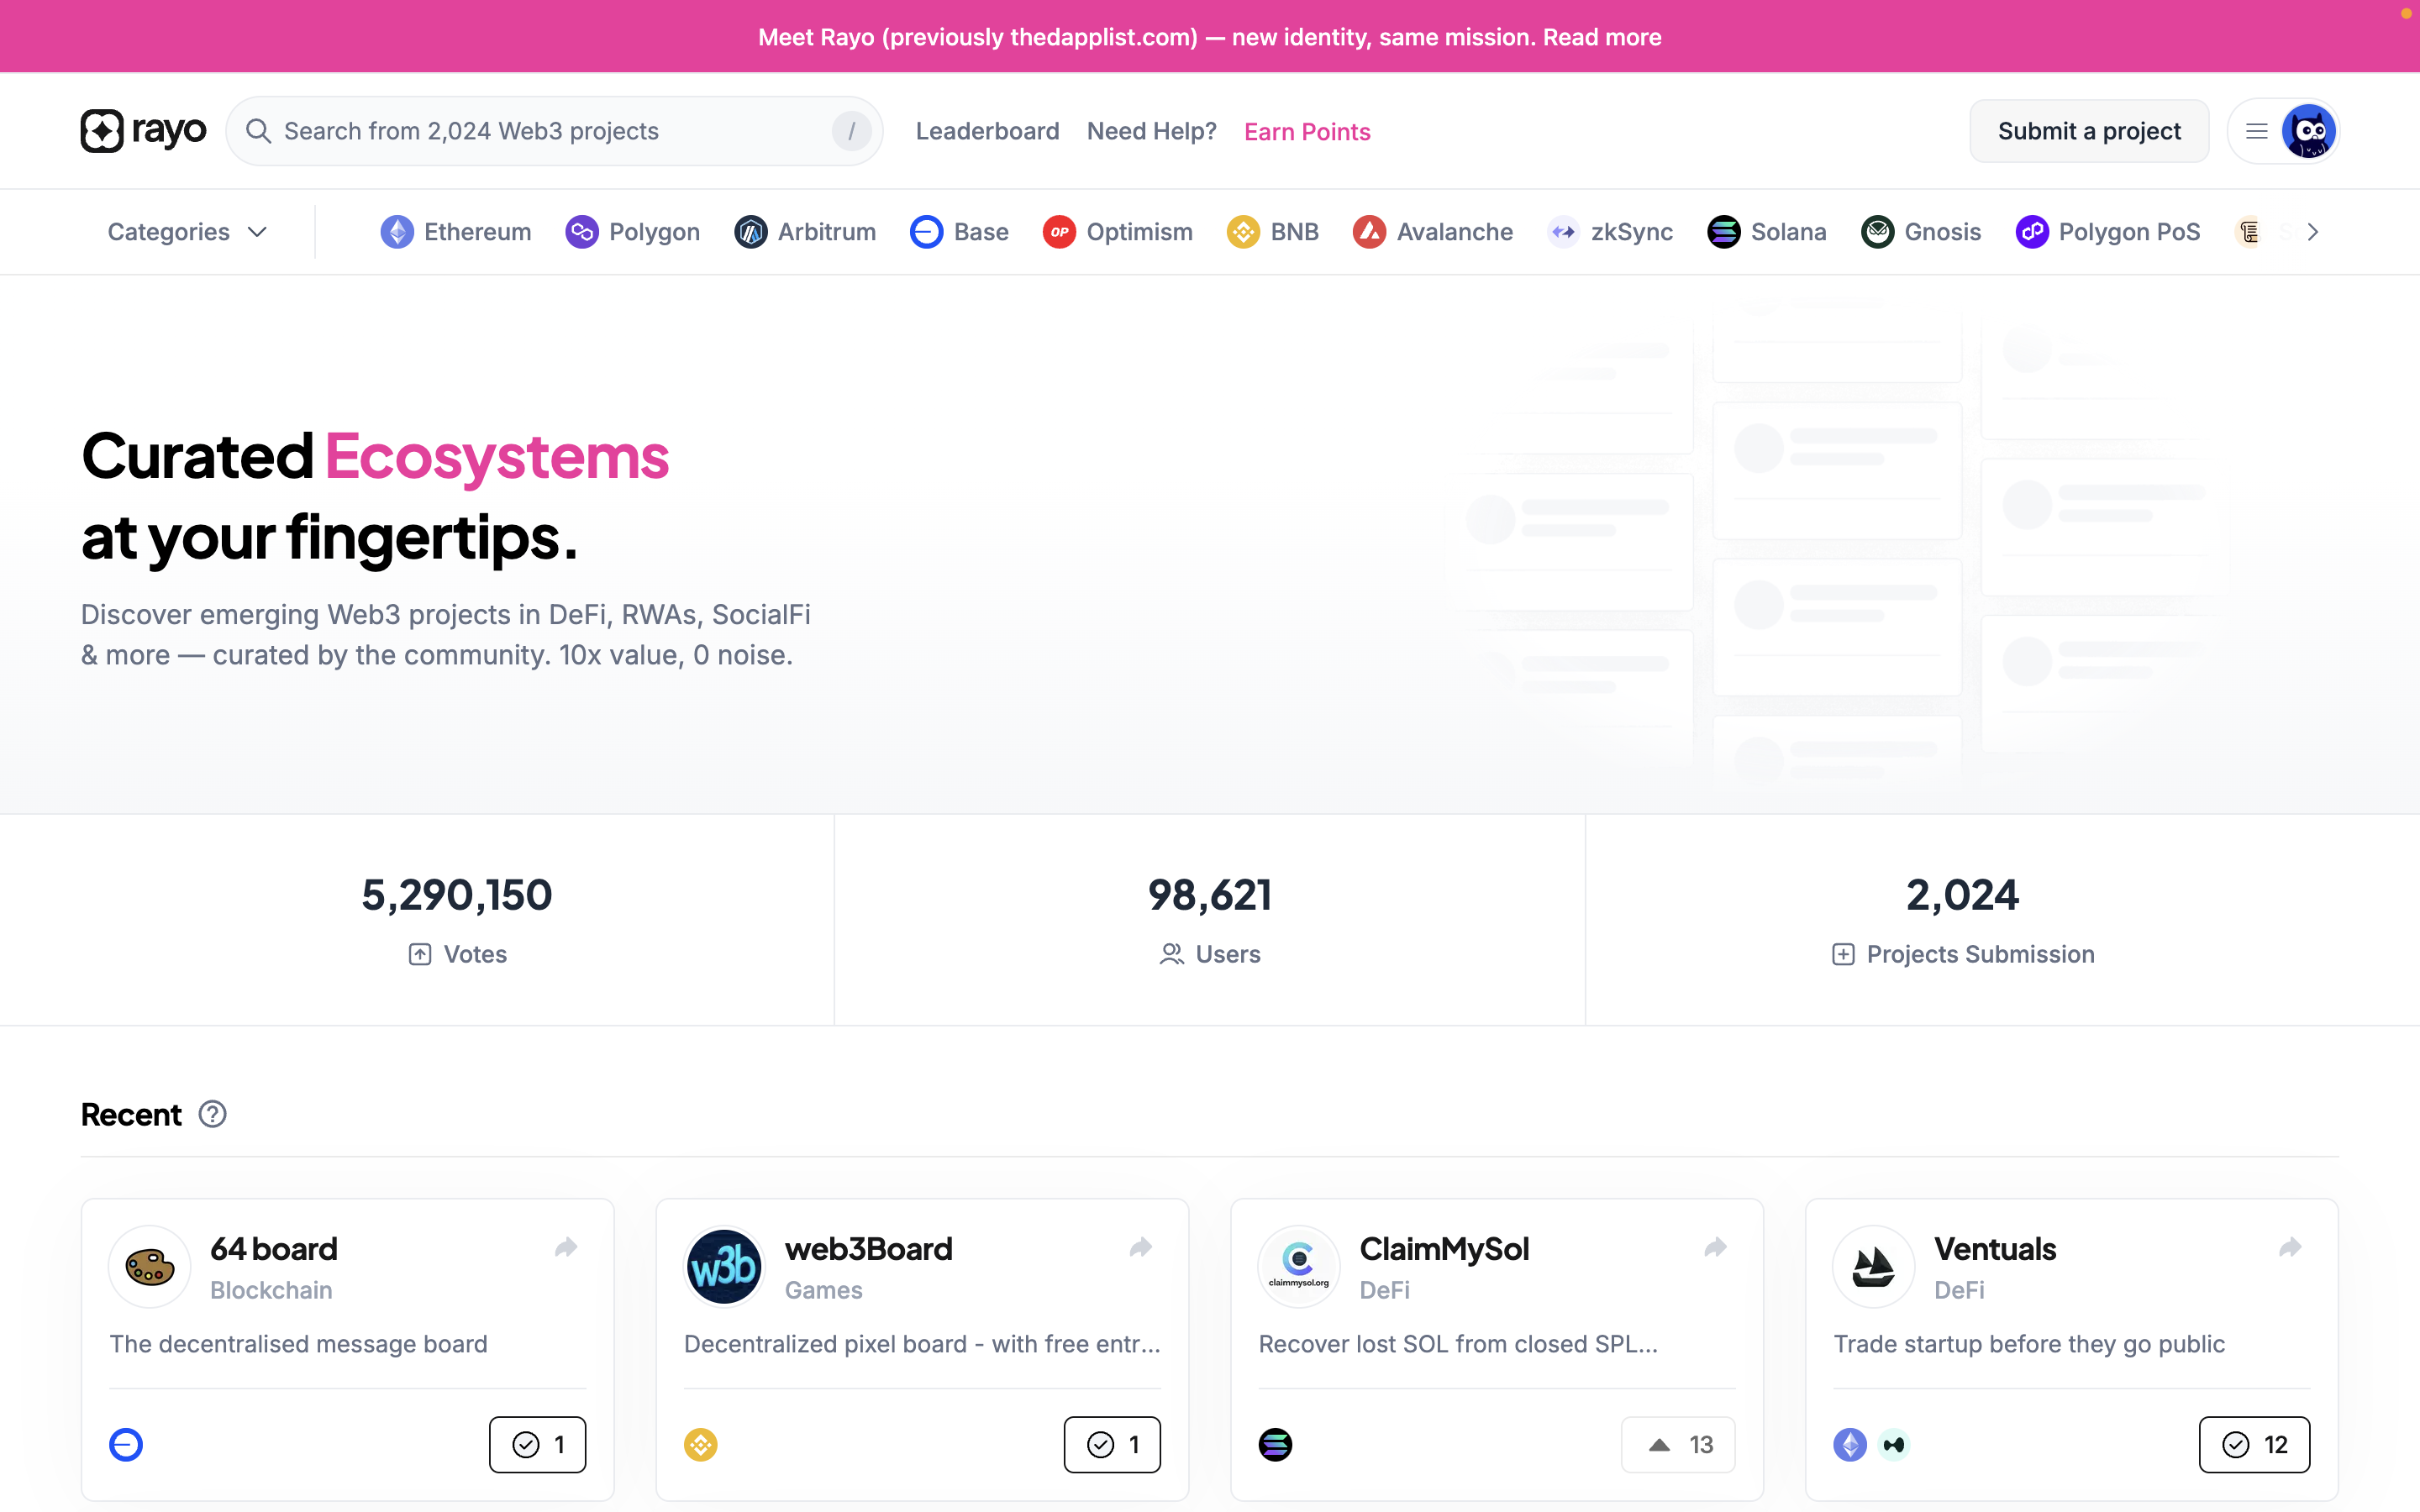Click Submit a project button
The width and height of the screenshot is (2420, 1512).
click(x=2089, y=131)
